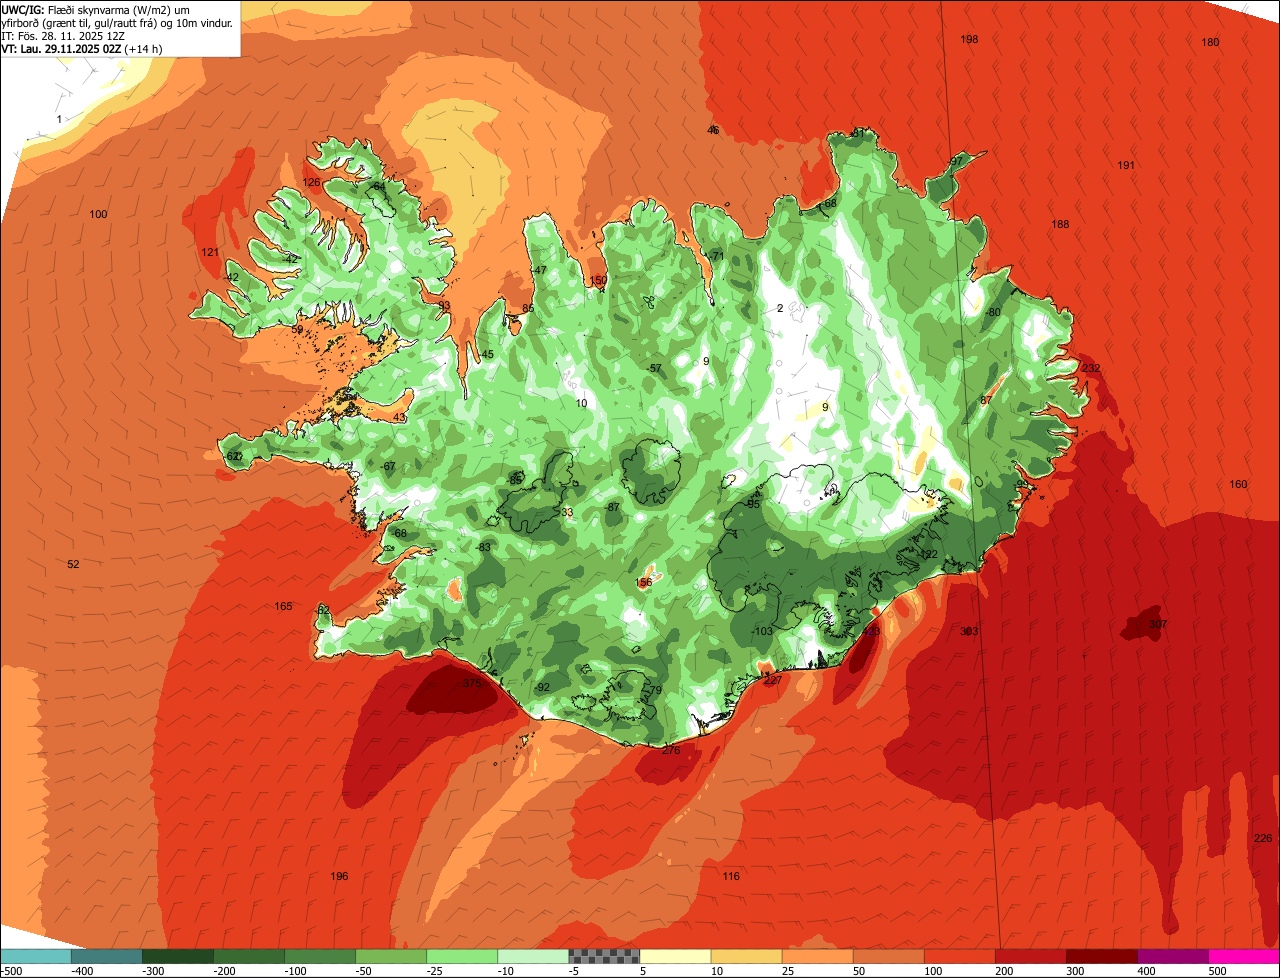The image size is (1280, 978).
Task: Click the legend swatch between -400 and -300
Action: [106, 956]
